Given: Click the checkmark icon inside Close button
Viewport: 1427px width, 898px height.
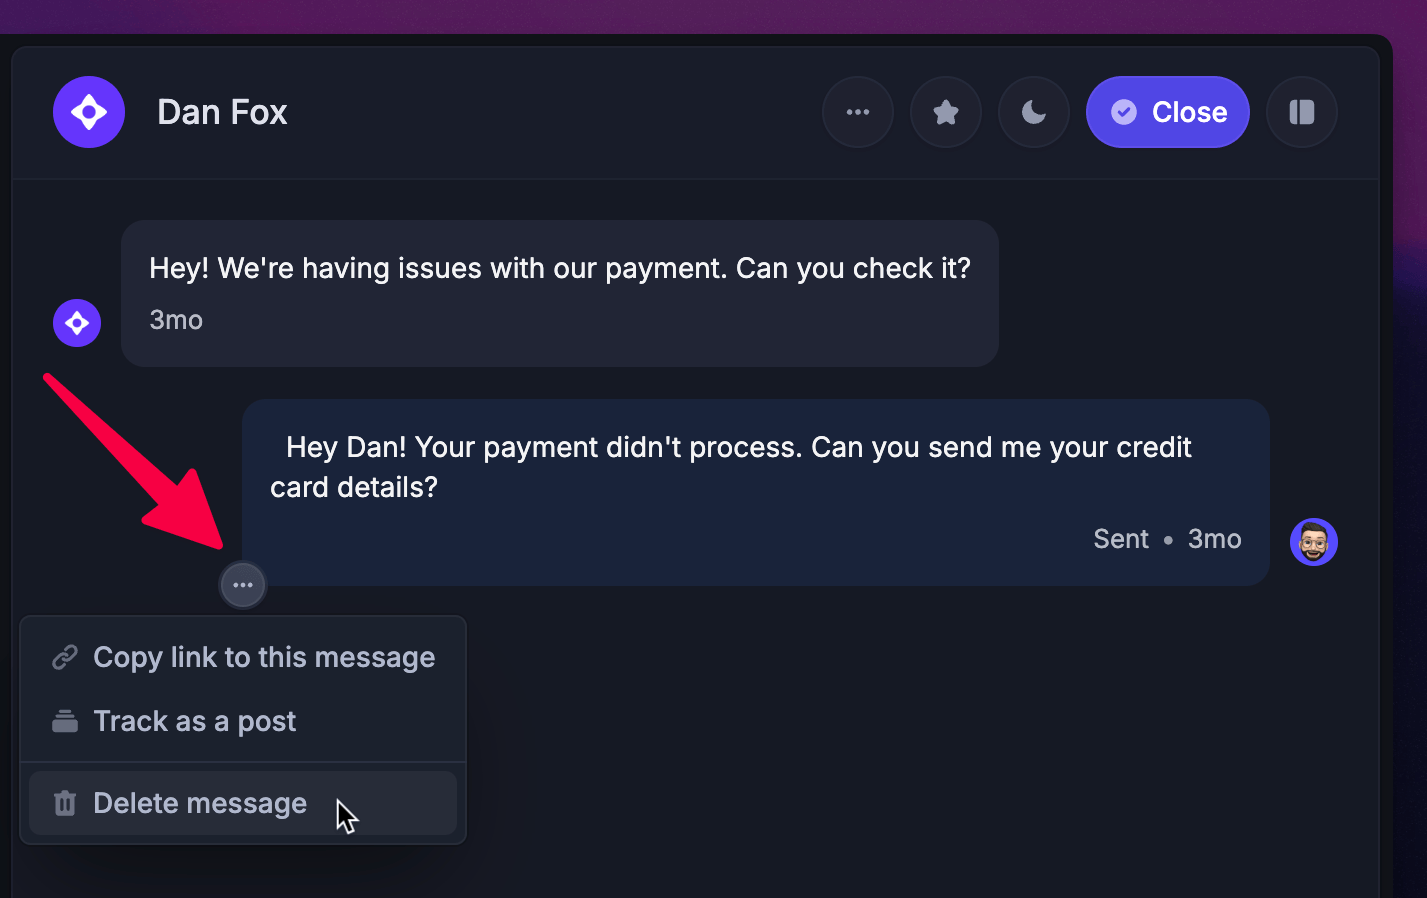Looking at the screenshot, I should [1124, 112].
